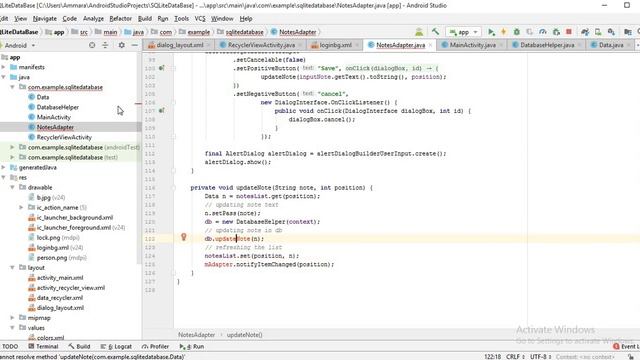The height and width of the screenshot is (360, 640).
Task: Click the 122:18 cursor position indicator
Action: pyautogui.click(x=492, y=357)
